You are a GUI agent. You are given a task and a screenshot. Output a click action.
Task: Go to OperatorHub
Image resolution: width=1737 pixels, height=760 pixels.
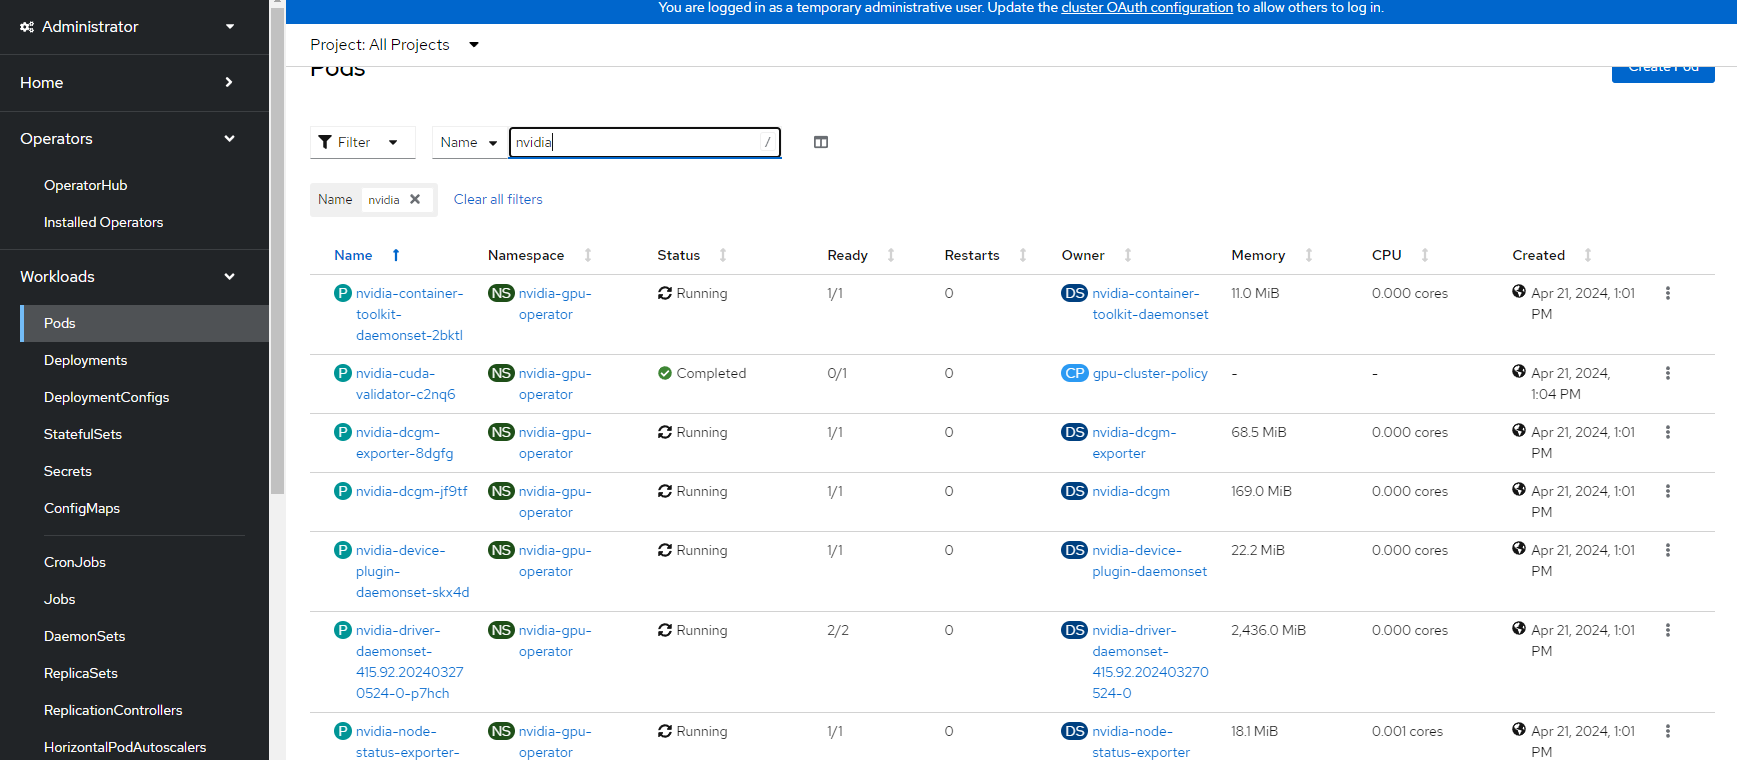tap(86, 185)
